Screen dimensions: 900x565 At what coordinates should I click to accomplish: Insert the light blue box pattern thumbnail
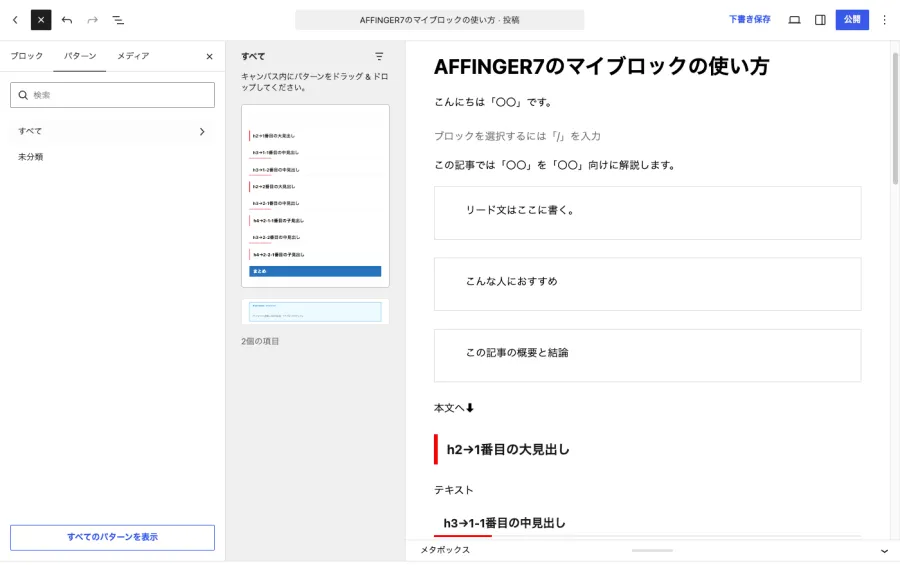(x=315, y=311)
